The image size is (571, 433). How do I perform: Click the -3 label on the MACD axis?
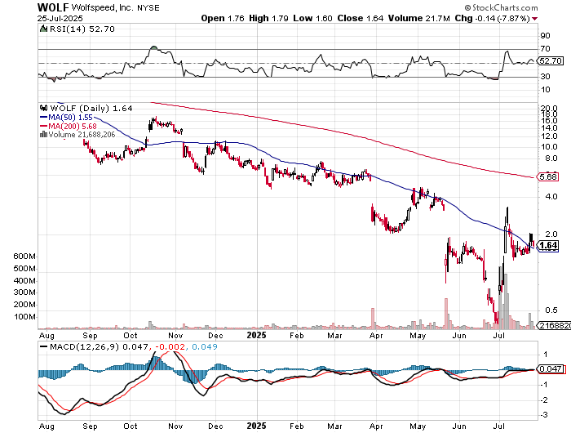pyautogui.click(x=545, y=415)
